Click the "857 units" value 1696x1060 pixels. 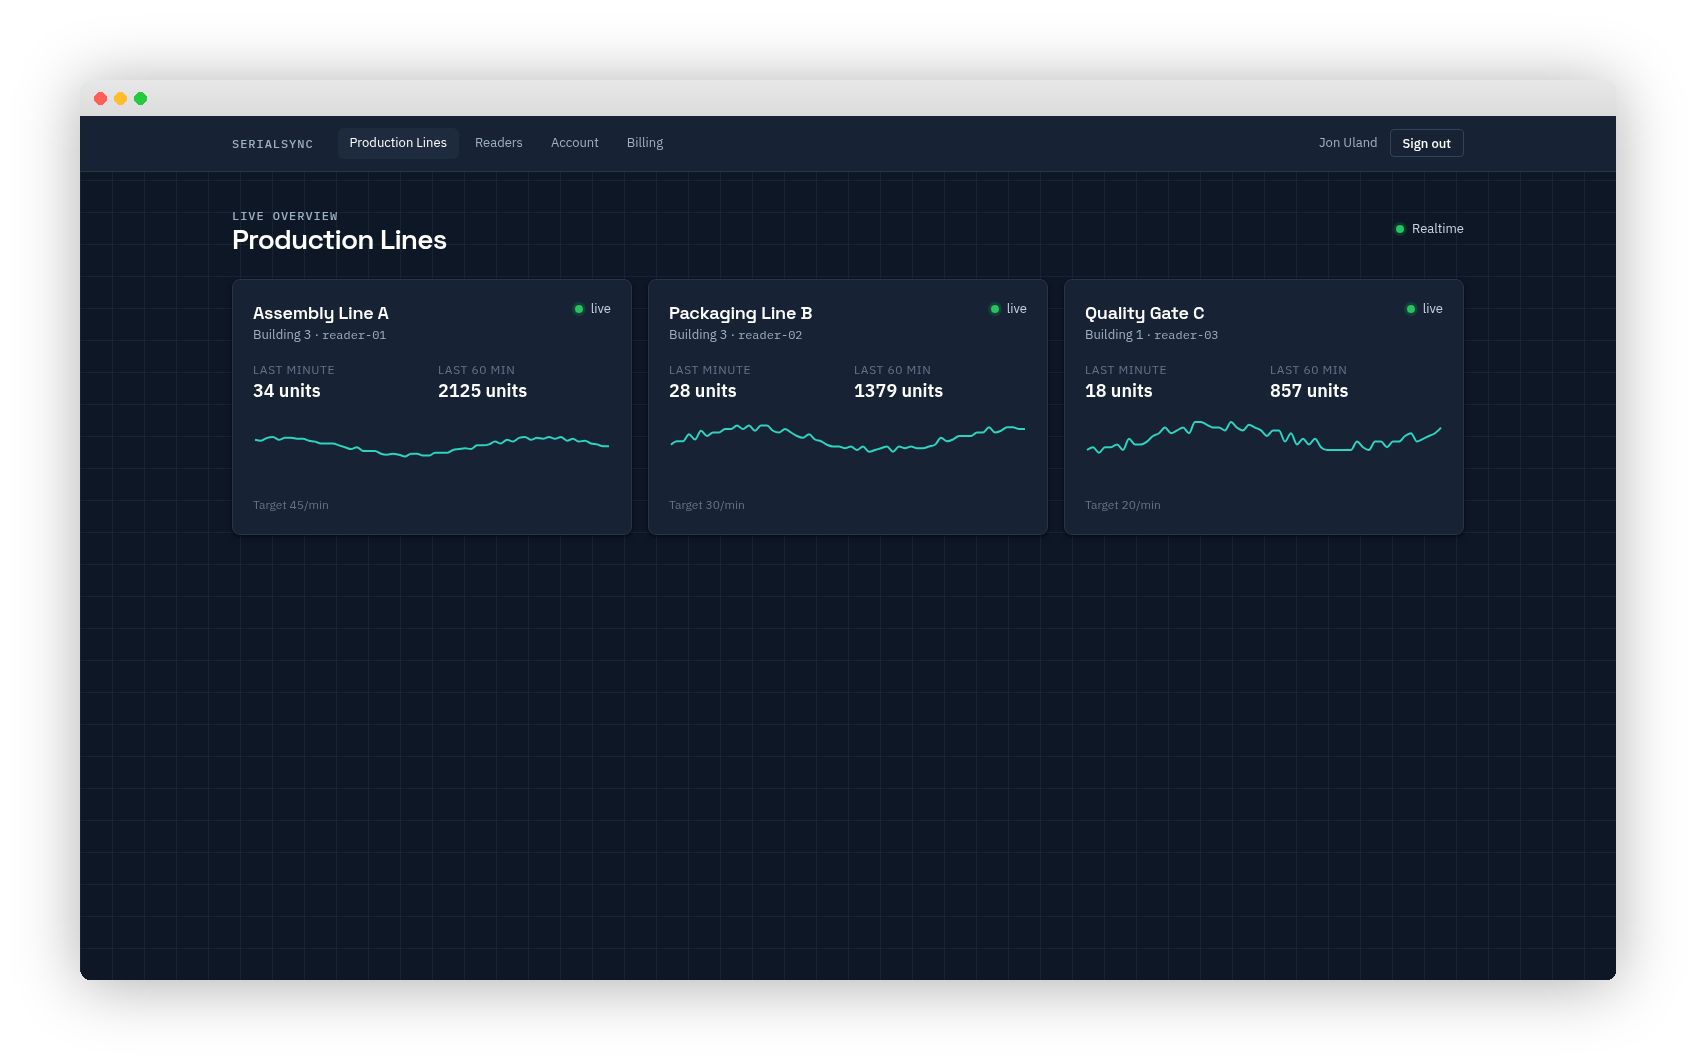tap(1309, 391)
